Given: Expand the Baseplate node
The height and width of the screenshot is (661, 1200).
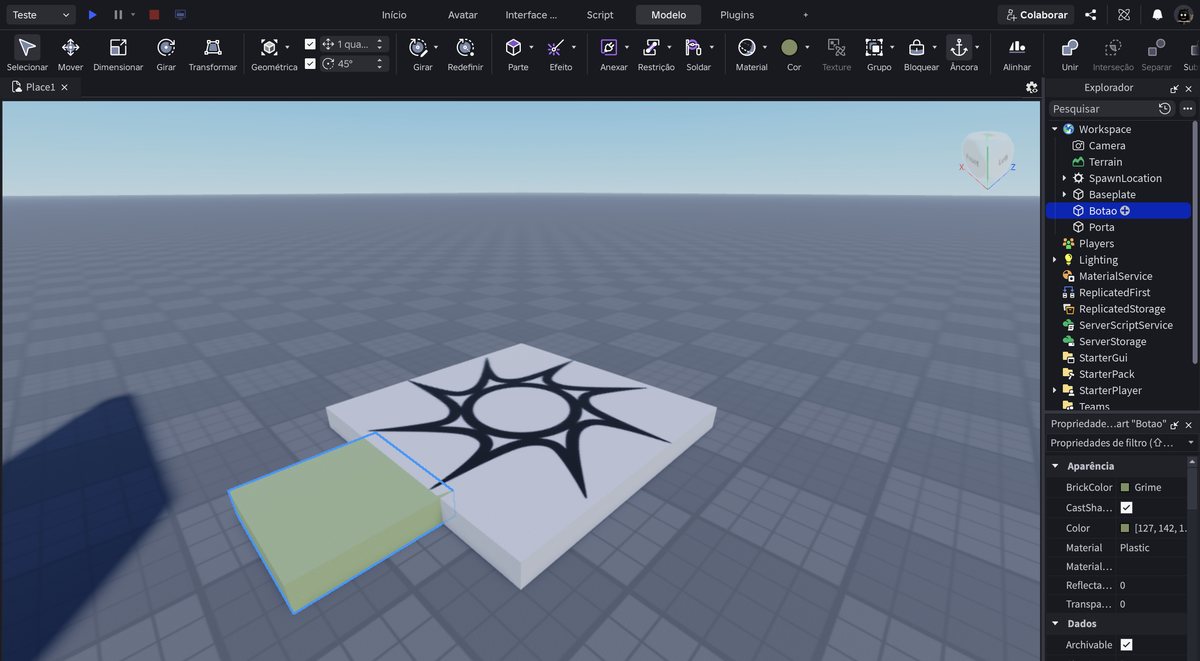Looking at the screenshot, I should pyautogui.click(x=1064, y=194).
